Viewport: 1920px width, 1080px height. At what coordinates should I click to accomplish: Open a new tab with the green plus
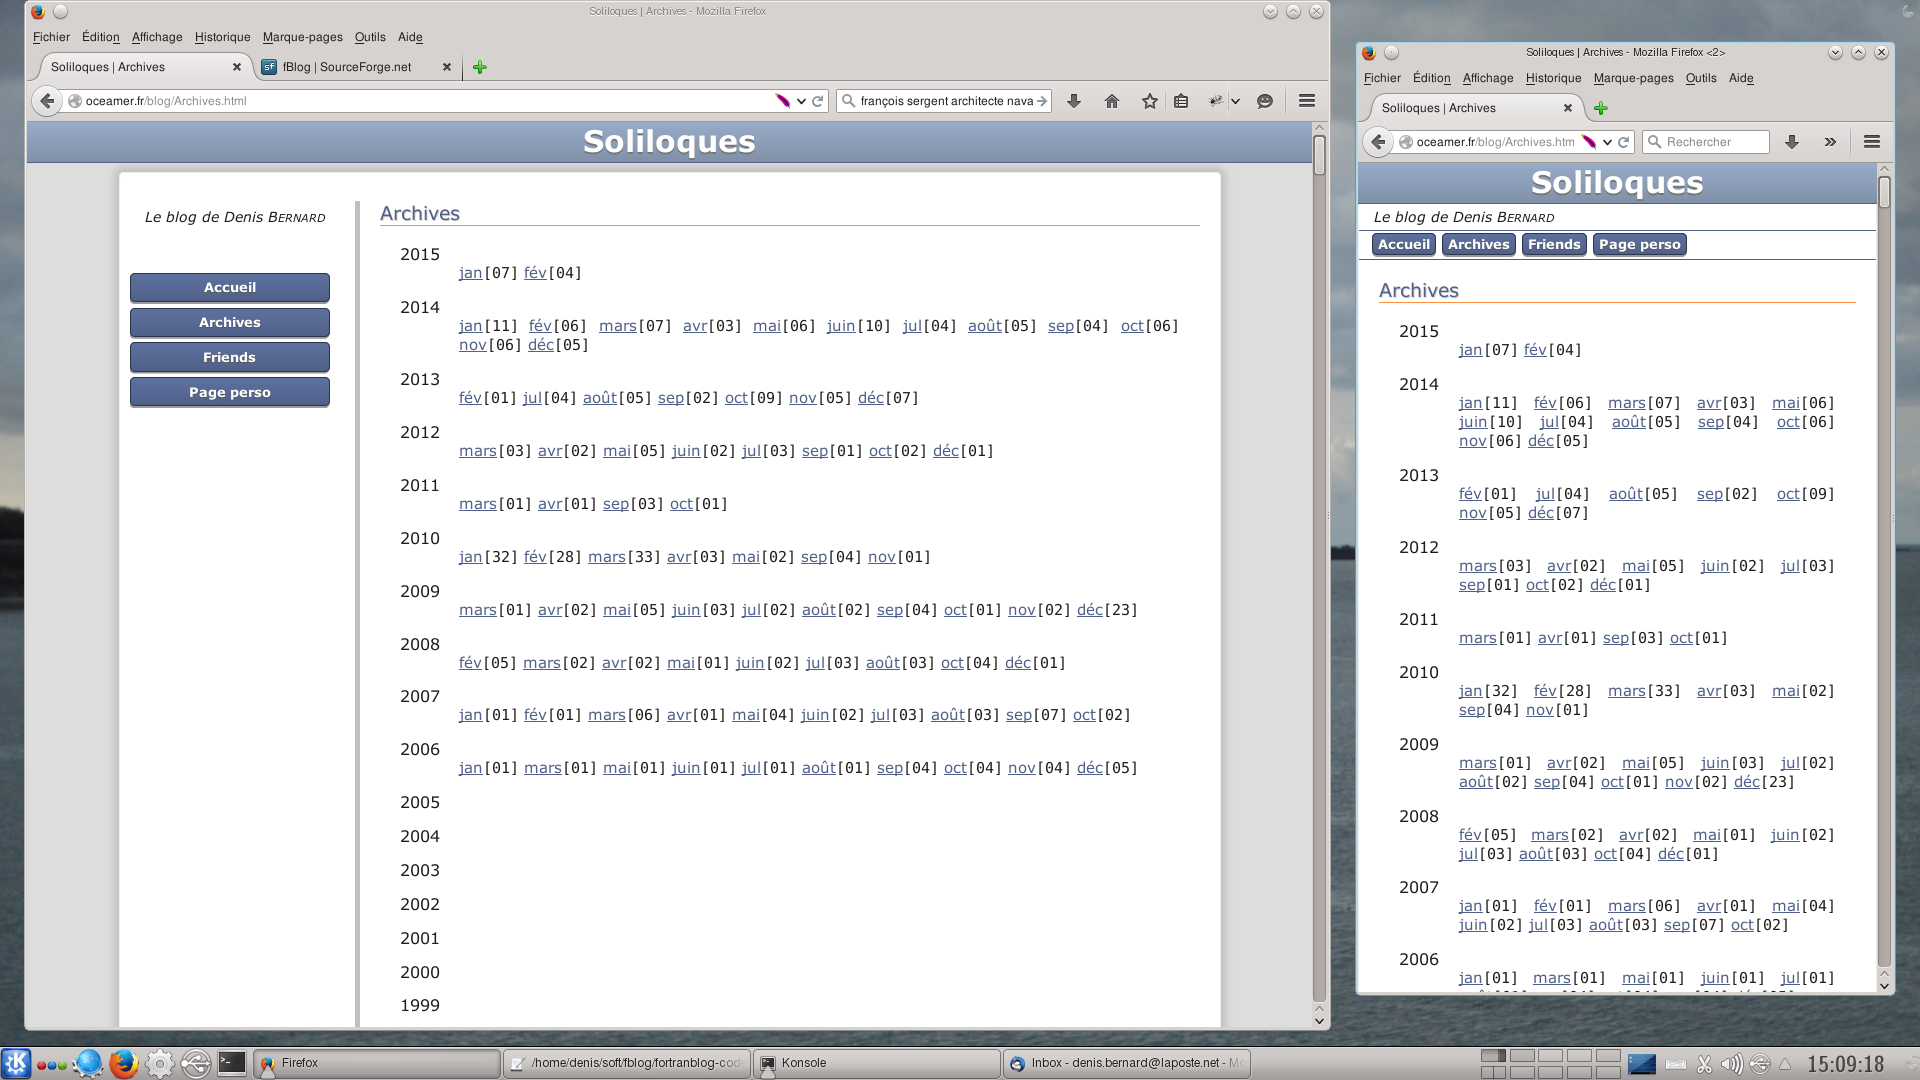(479, 67)
